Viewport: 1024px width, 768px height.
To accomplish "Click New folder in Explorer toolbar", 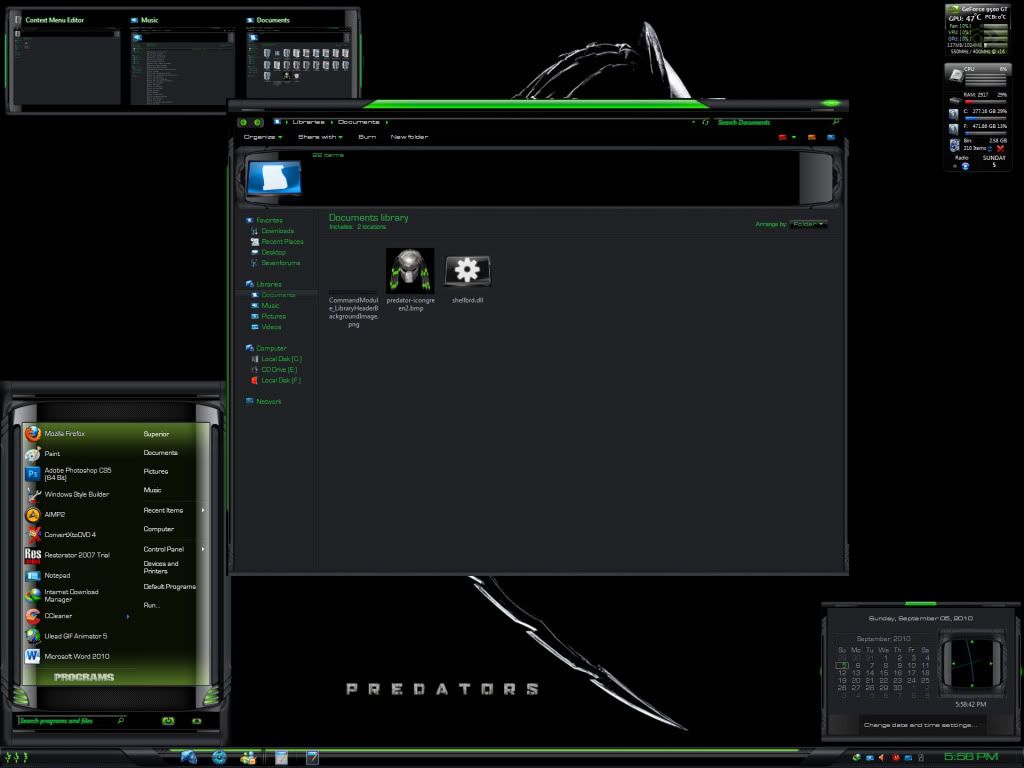I will point(409,137).
